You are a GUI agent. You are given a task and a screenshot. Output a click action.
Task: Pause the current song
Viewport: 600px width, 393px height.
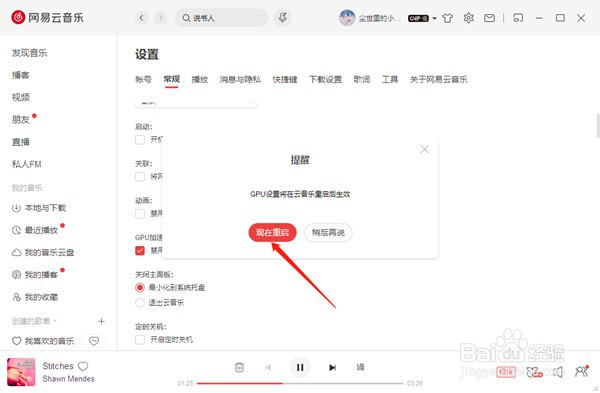pyautogui.click(x=300, y=367)
